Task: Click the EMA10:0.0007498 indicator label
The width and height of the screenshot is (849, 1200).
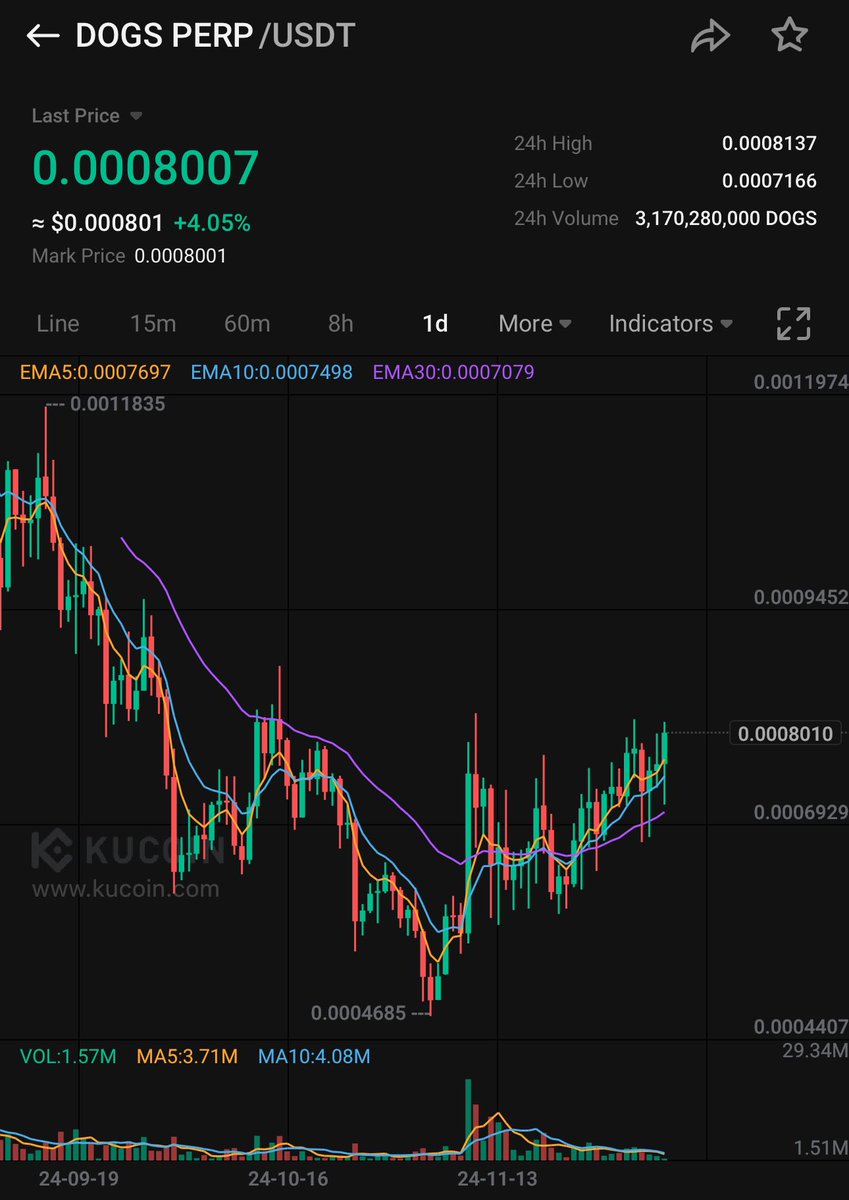Action: coord(271,372)
